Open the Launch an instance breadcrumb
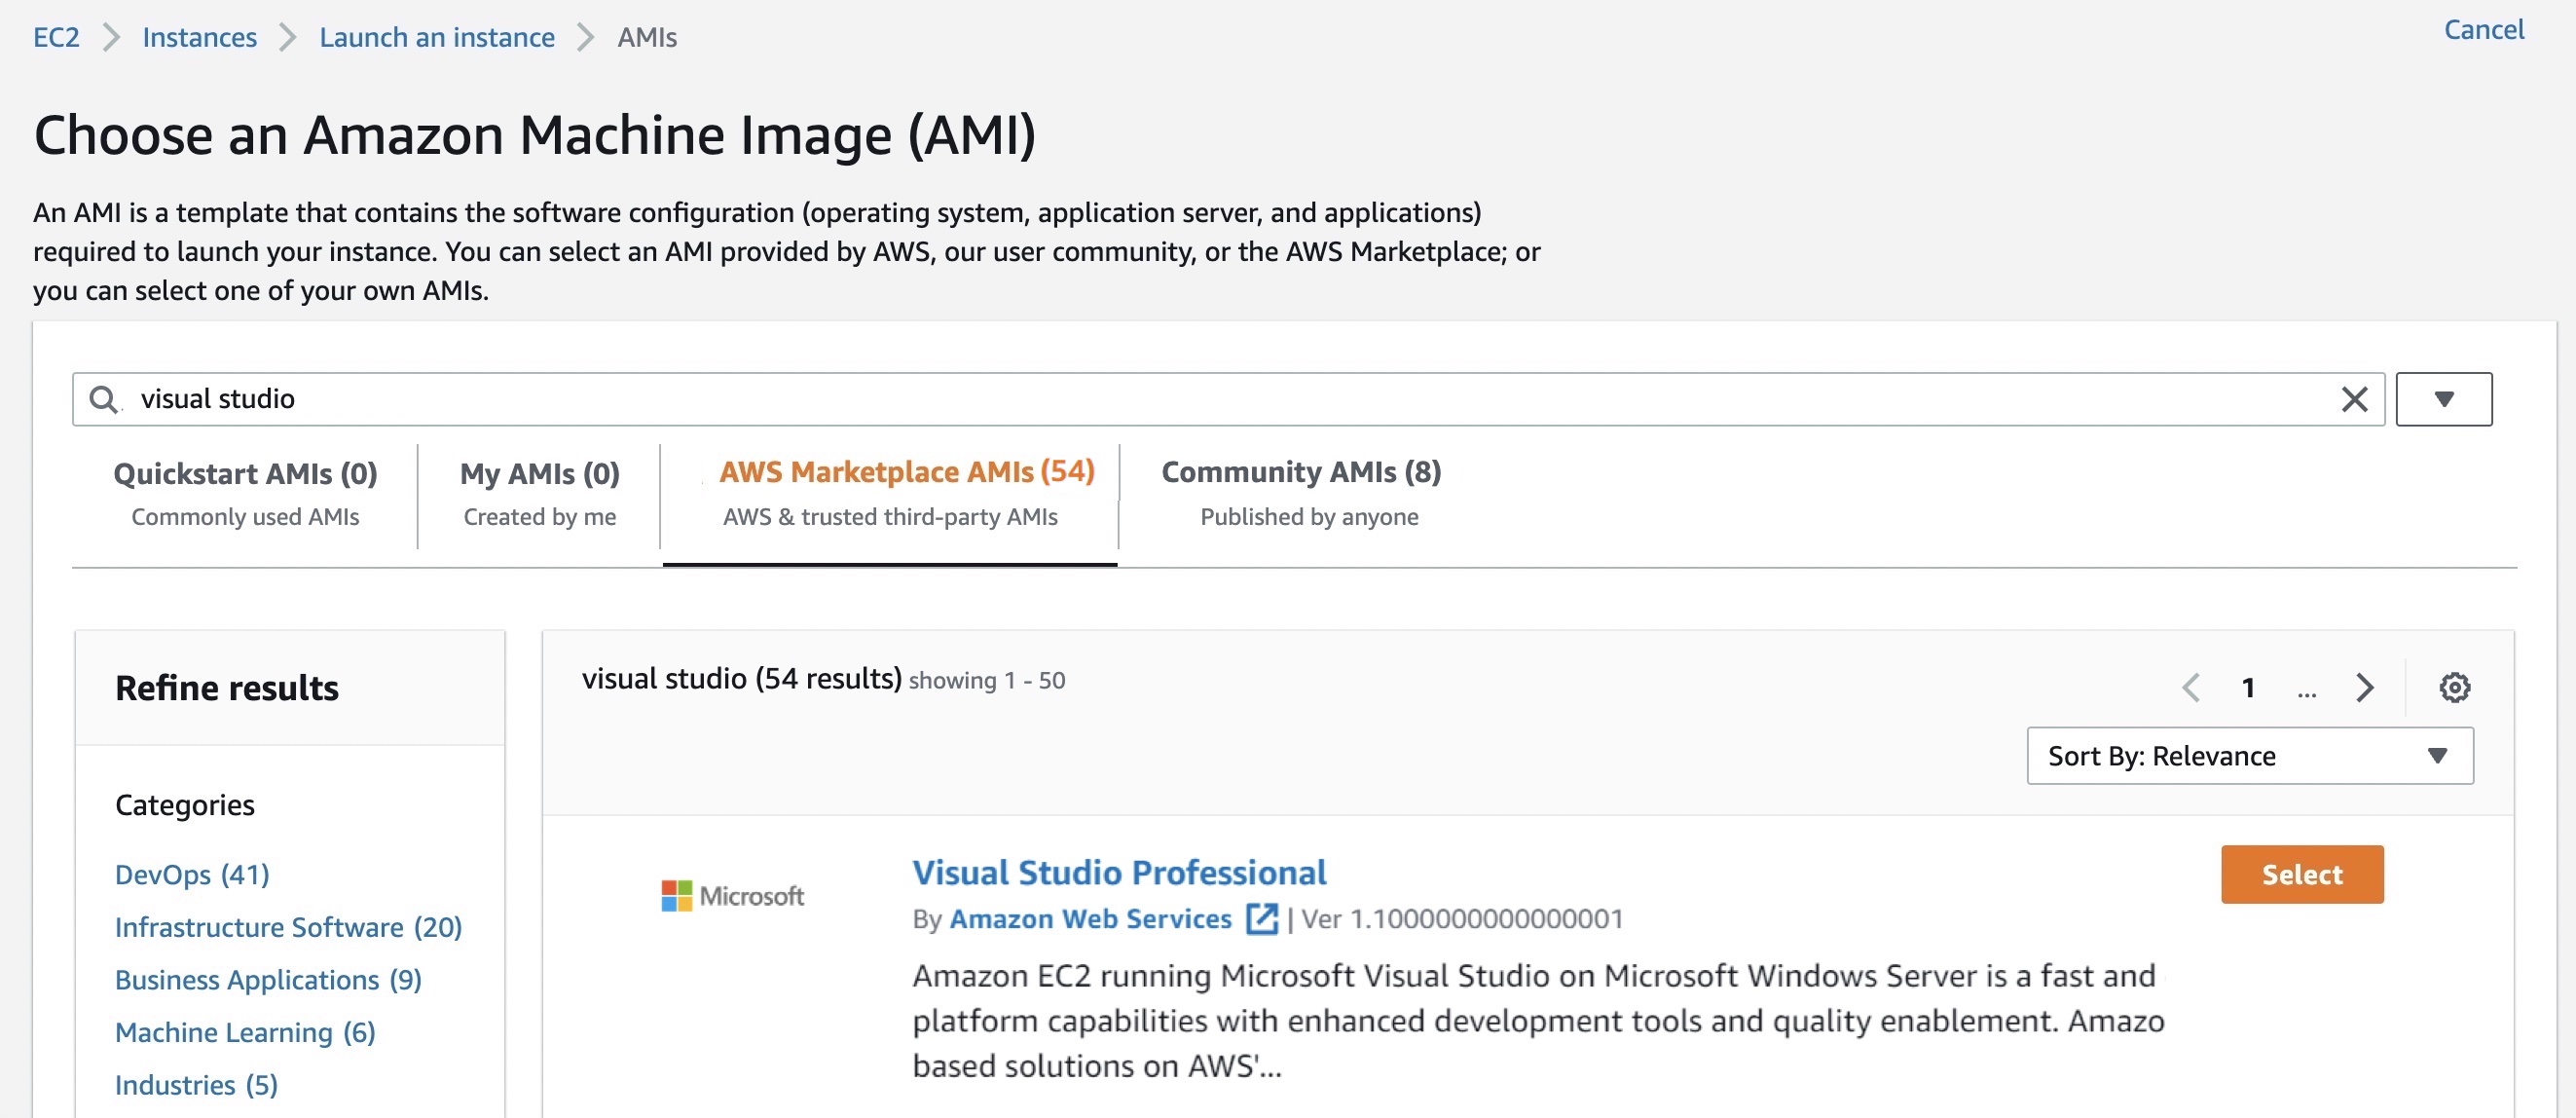2576x1118 pixels. [437, 38]
